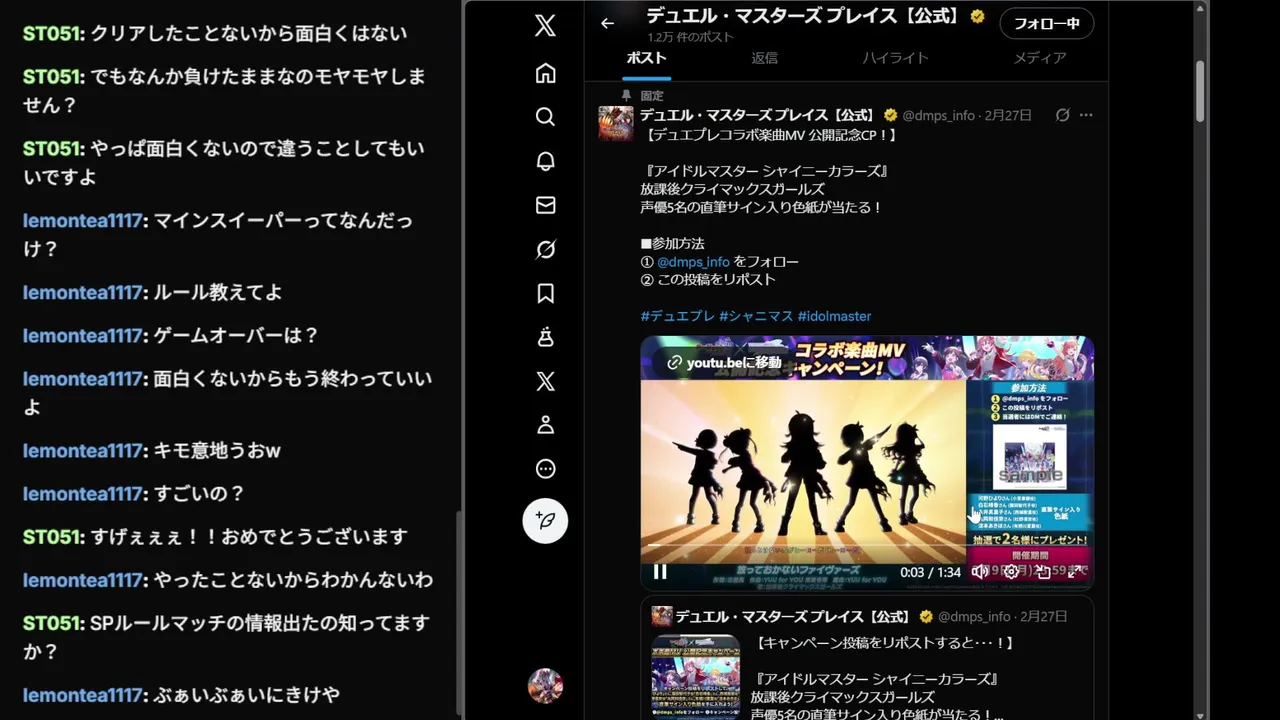Click chat message 'キモ意地うおw'
The image size is (1280, 720).
(x=217, y=450)
